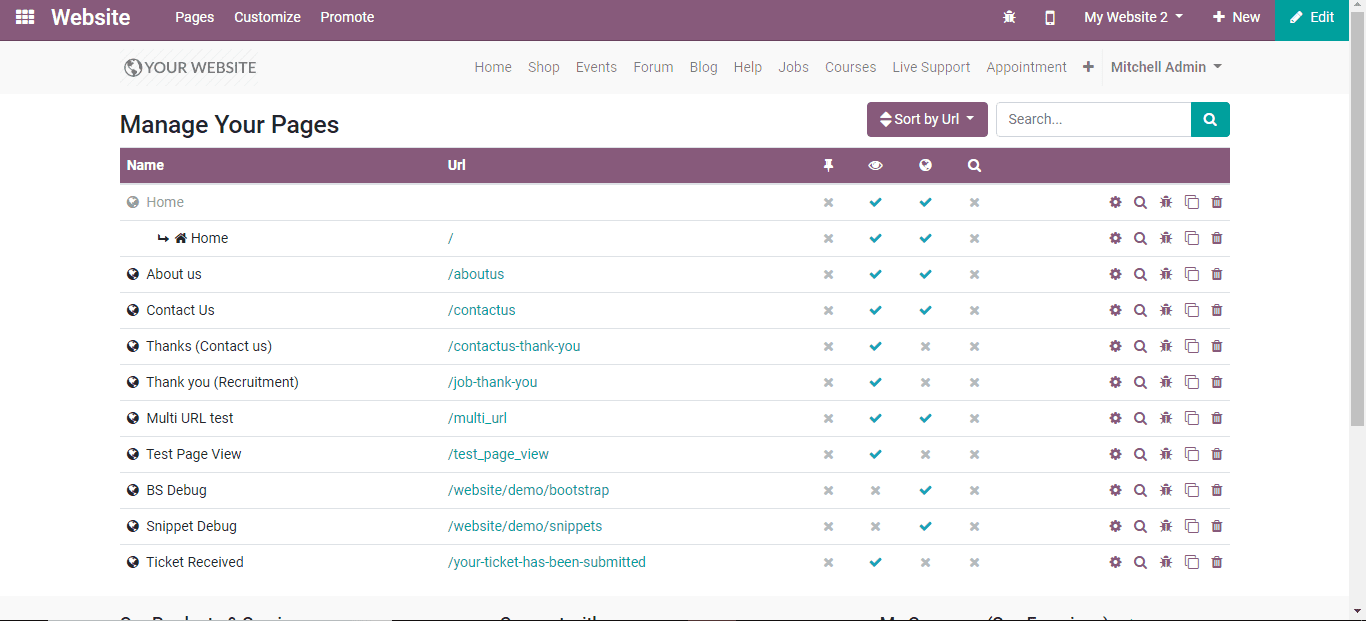This screenshot has height=621, width=1366.
Task: Toggle pin status for Multi URL test
Action: point(828,418)
